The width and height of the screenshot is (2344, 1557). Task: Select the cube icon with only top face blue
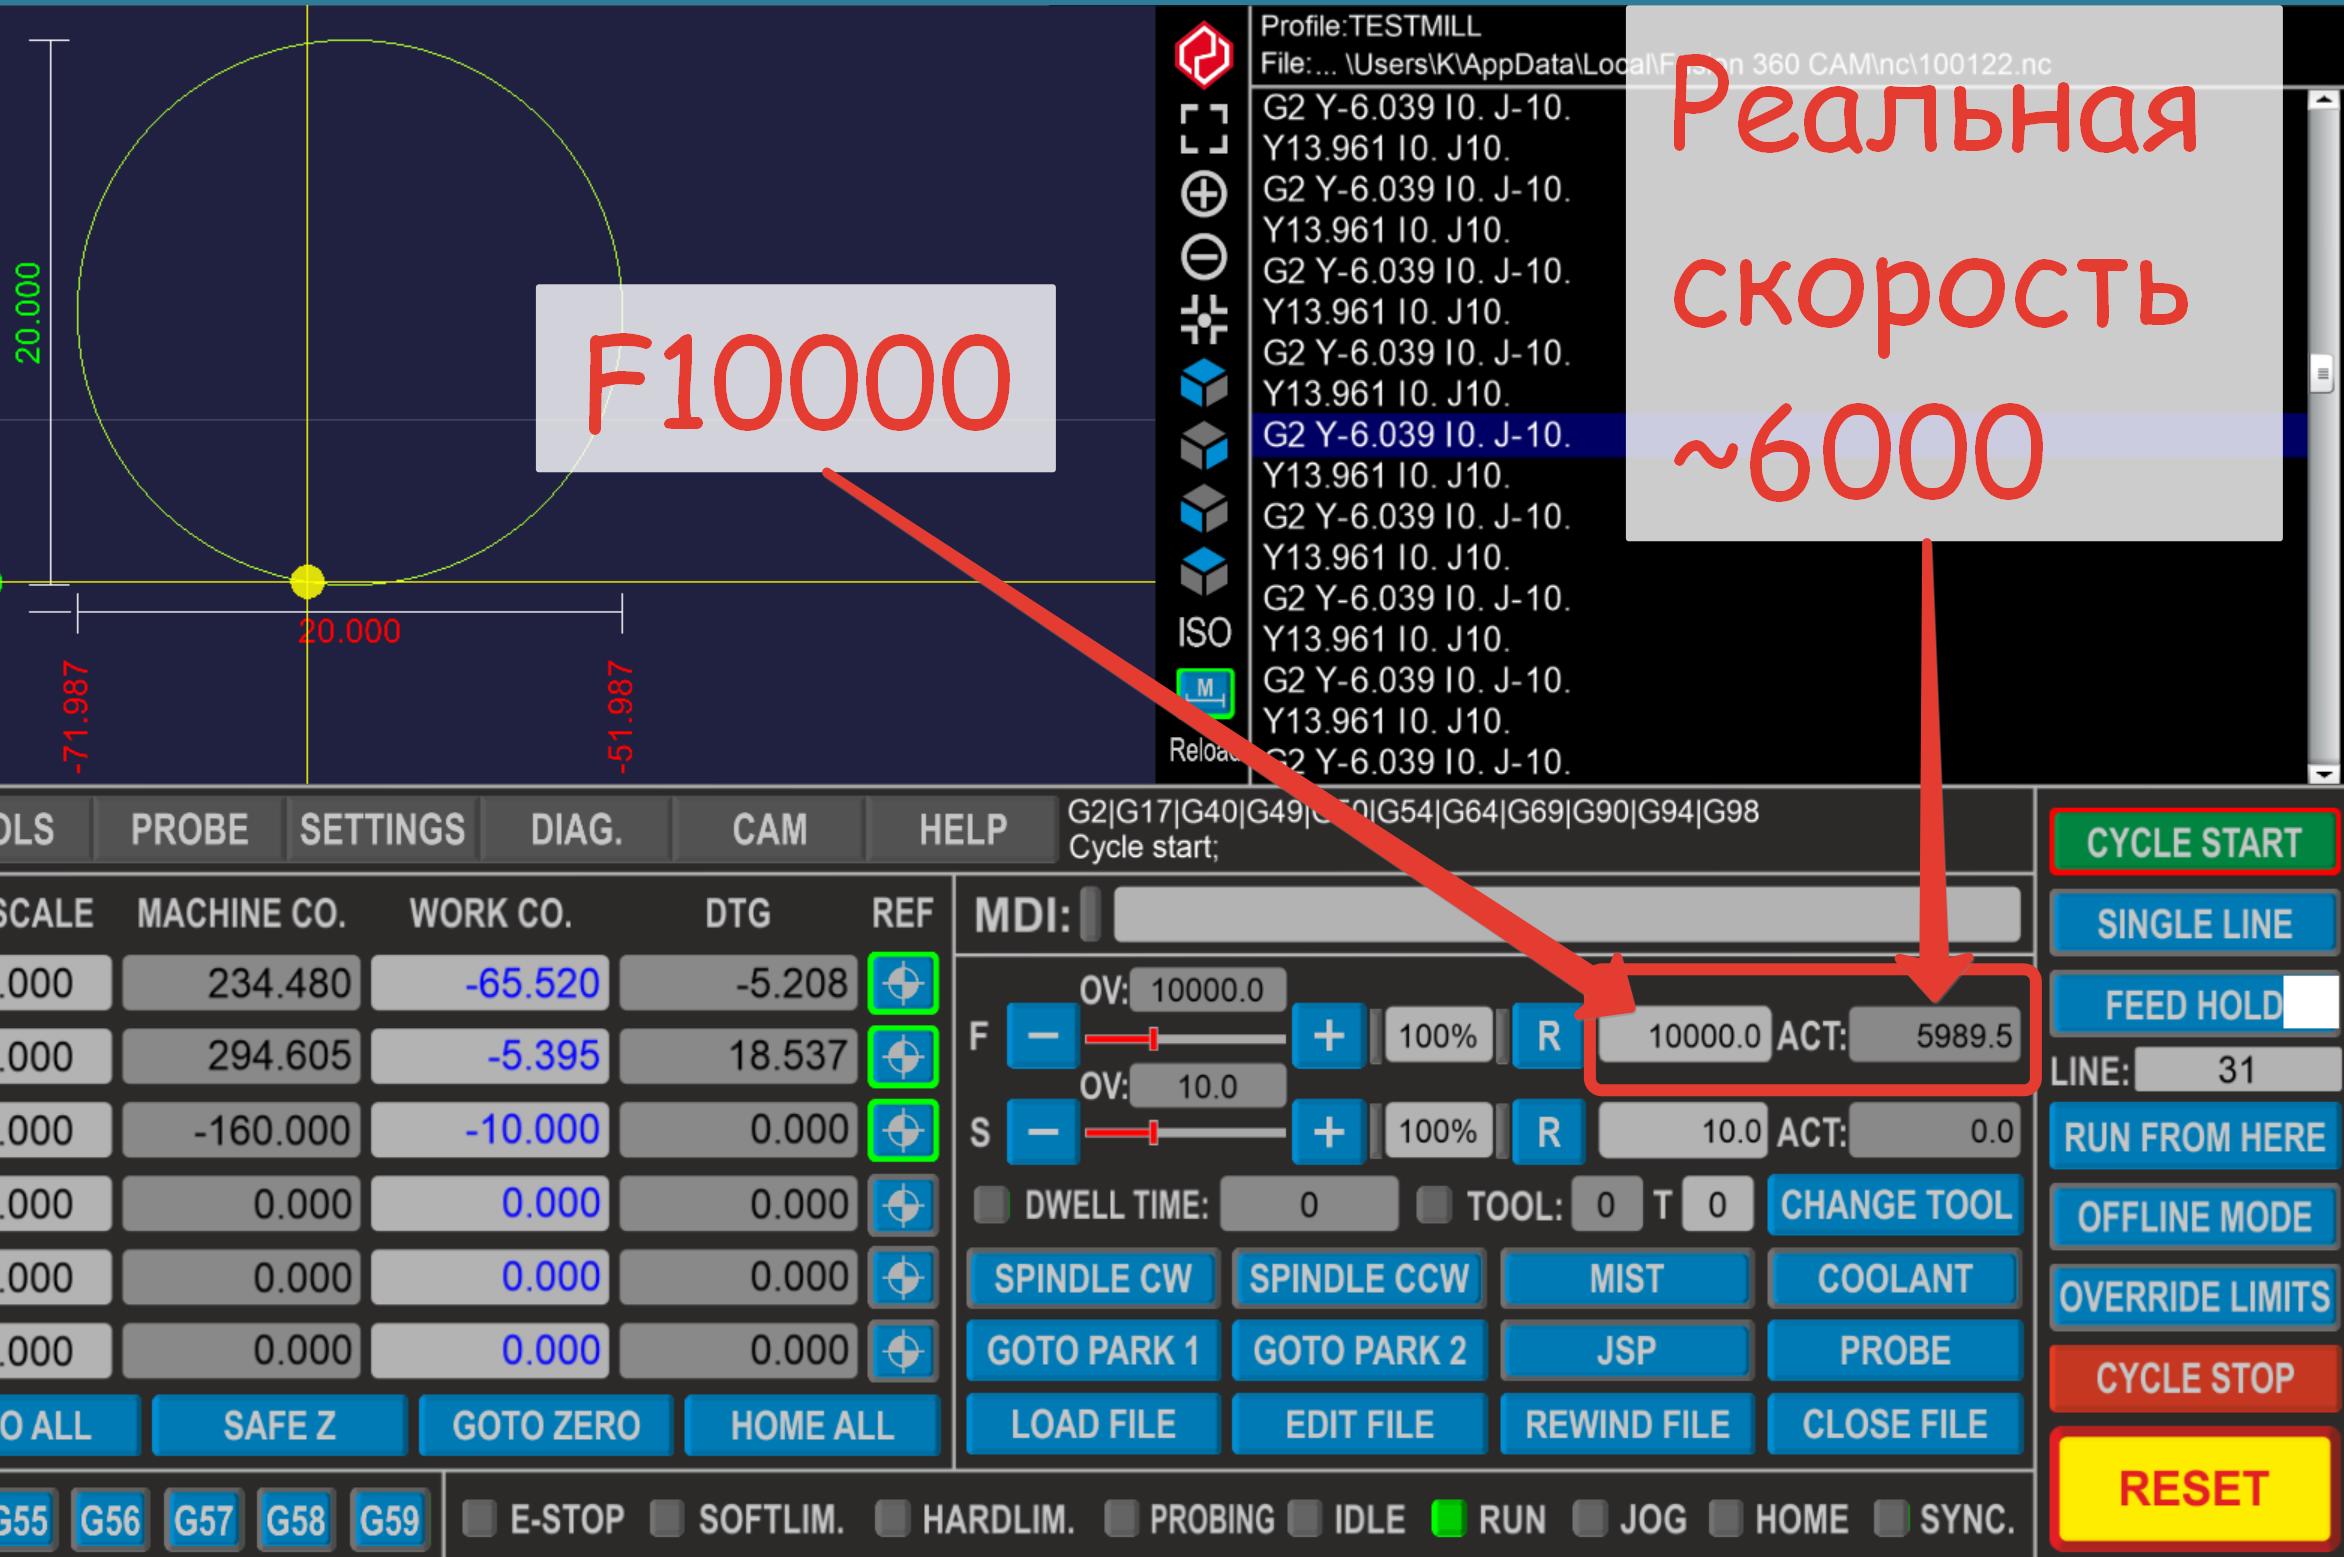point(1203,571)
